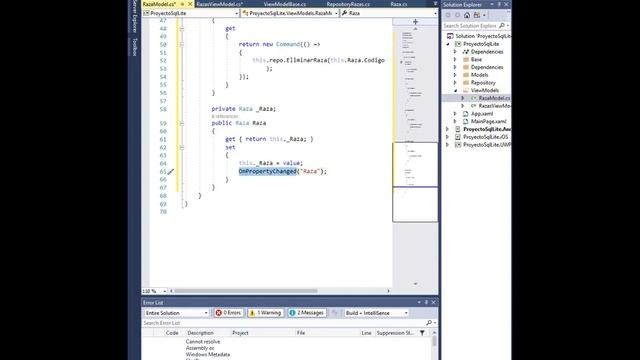The width and height of the screenshot is (640, 360).
Task: Sort Error List by Line column
Action: coord(367,333)
